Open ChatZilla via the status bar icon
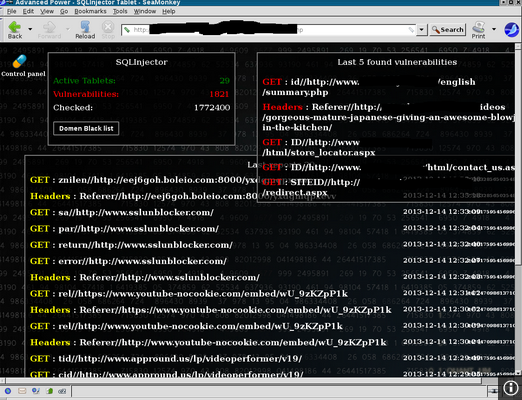 point(62,391)
